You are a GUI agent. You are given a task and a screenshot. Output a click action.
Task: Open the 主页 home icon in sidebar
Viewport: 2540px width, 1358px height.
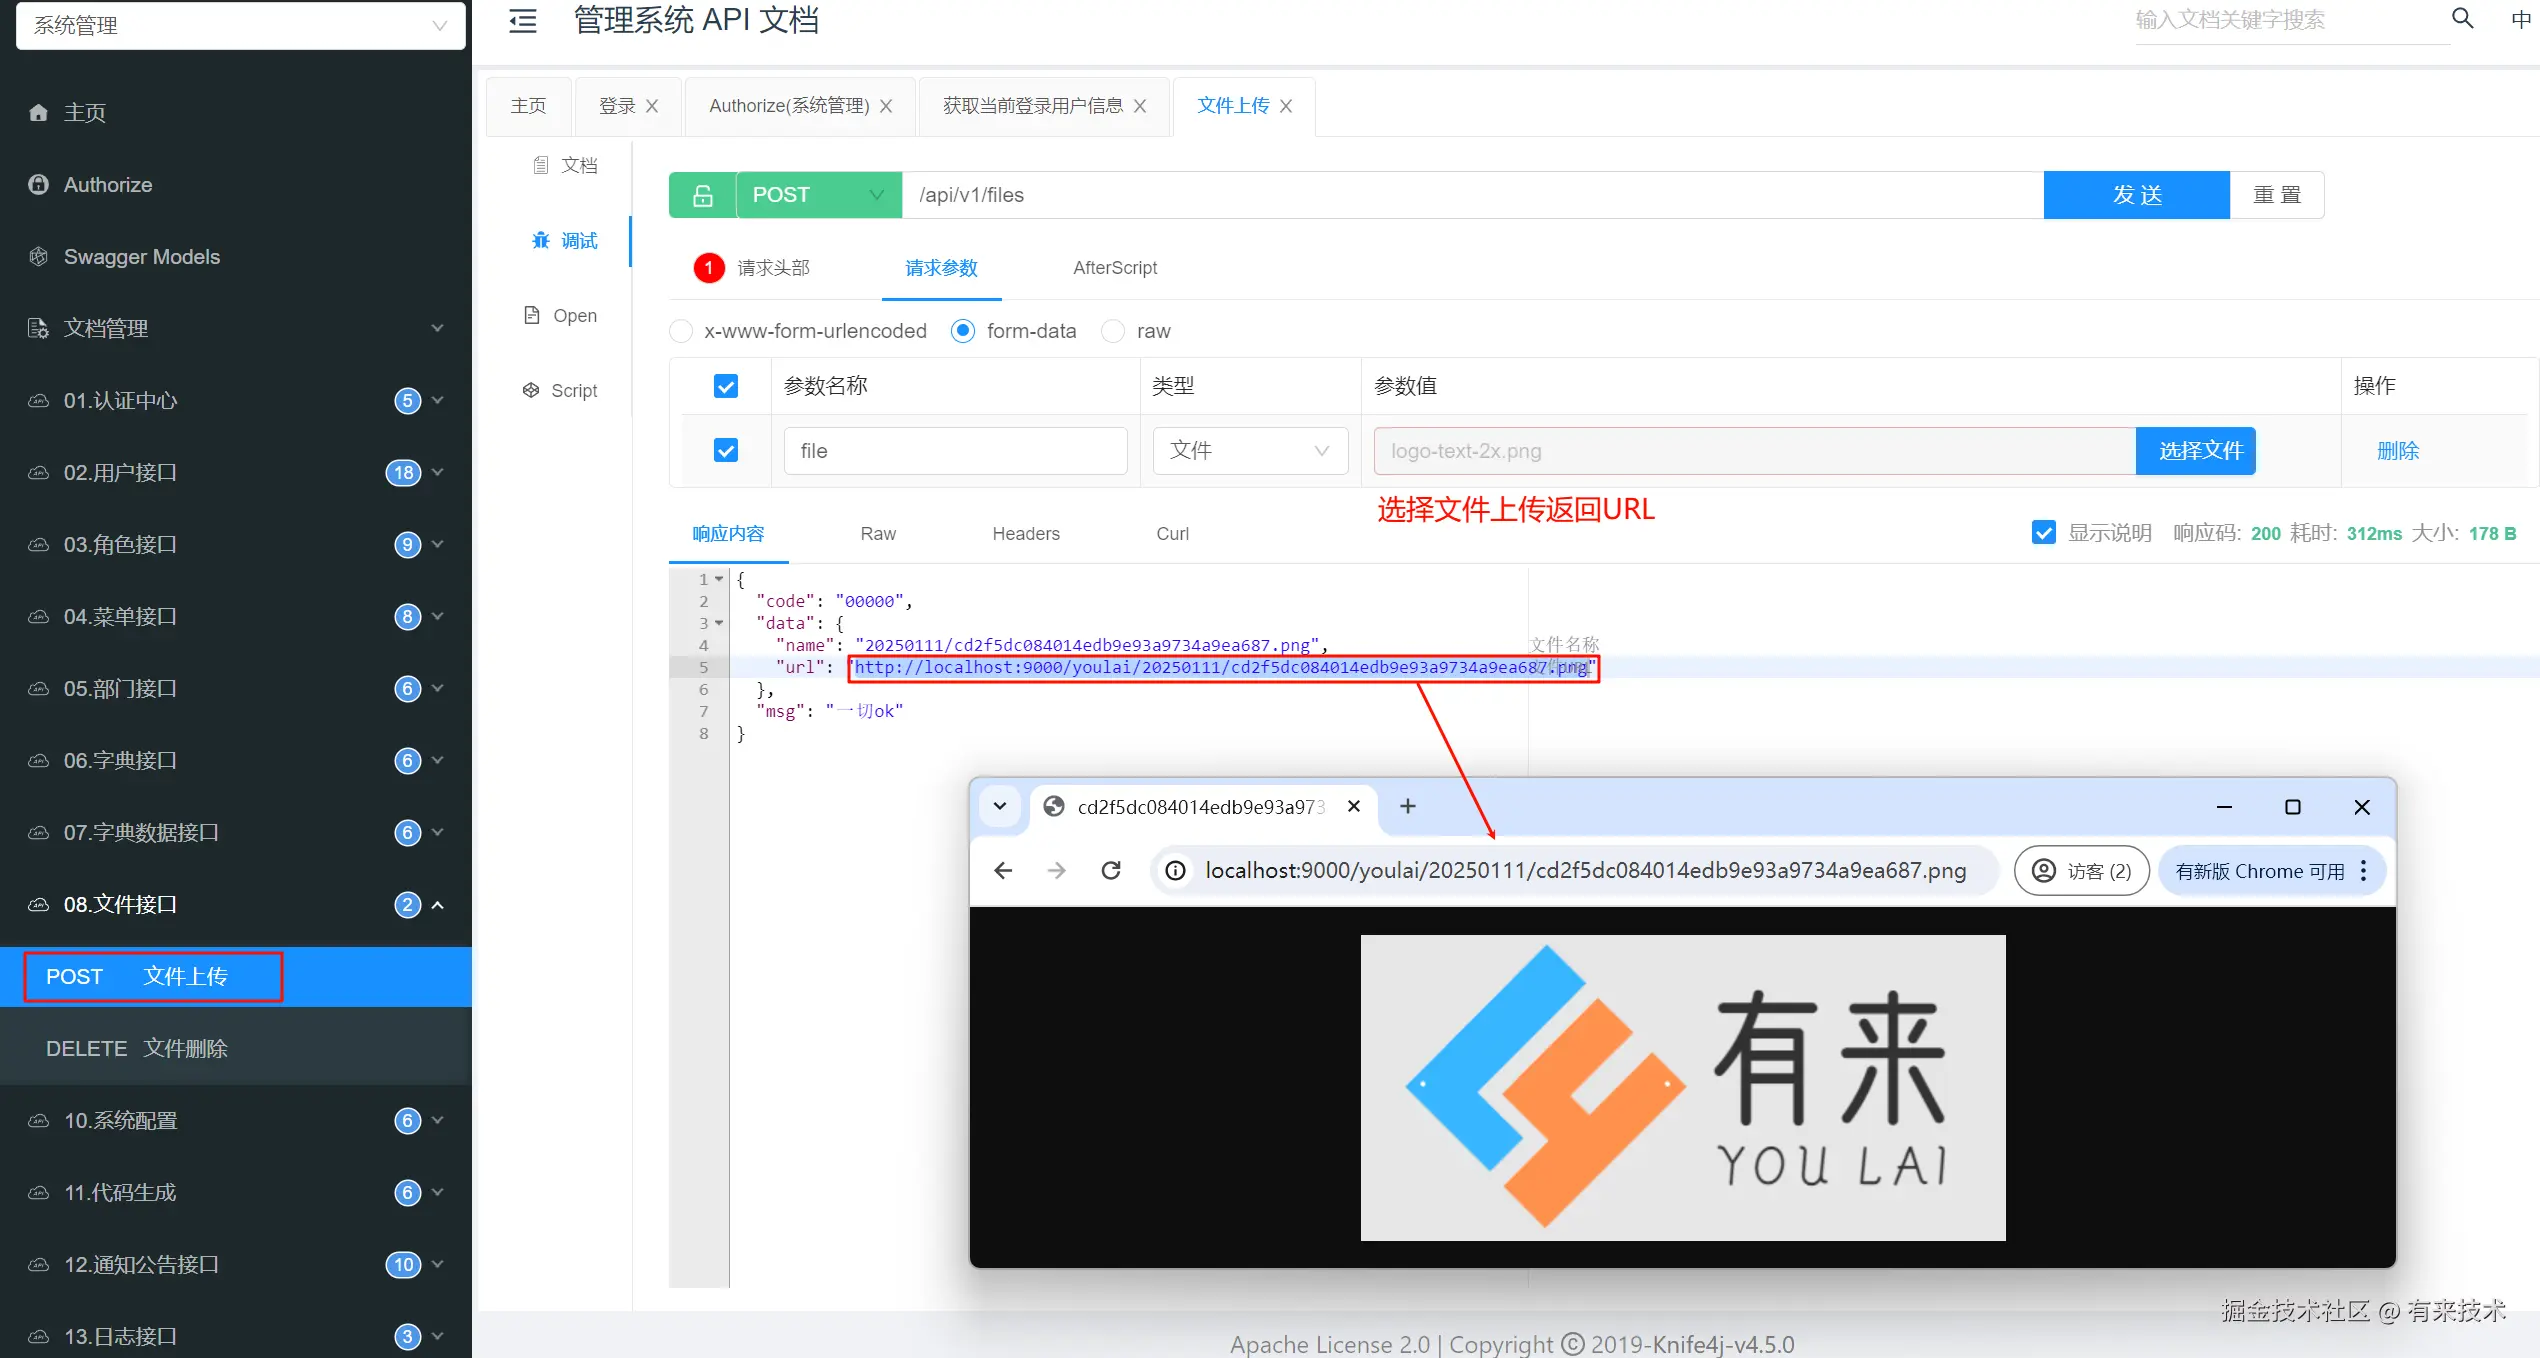click(38, 112)
